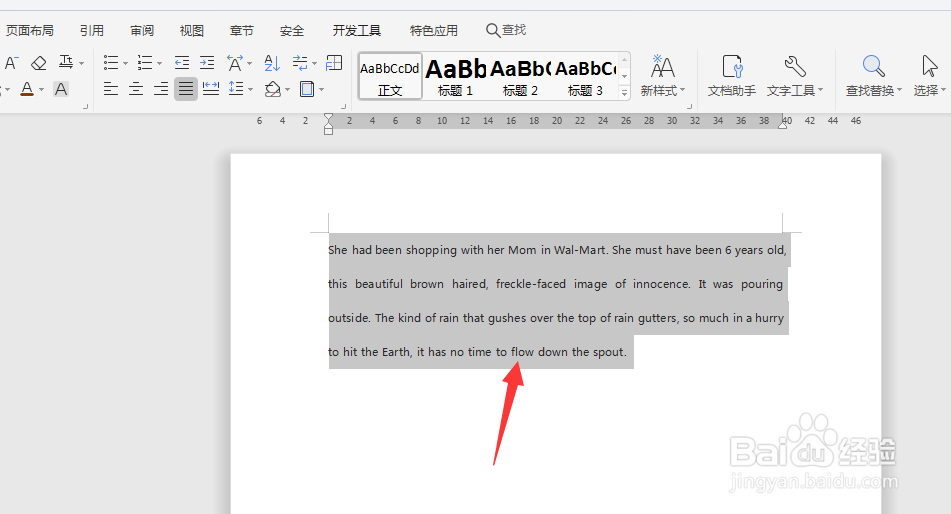Open the line spacing tool
Screen dimensions: 951x514
[236, 89]
